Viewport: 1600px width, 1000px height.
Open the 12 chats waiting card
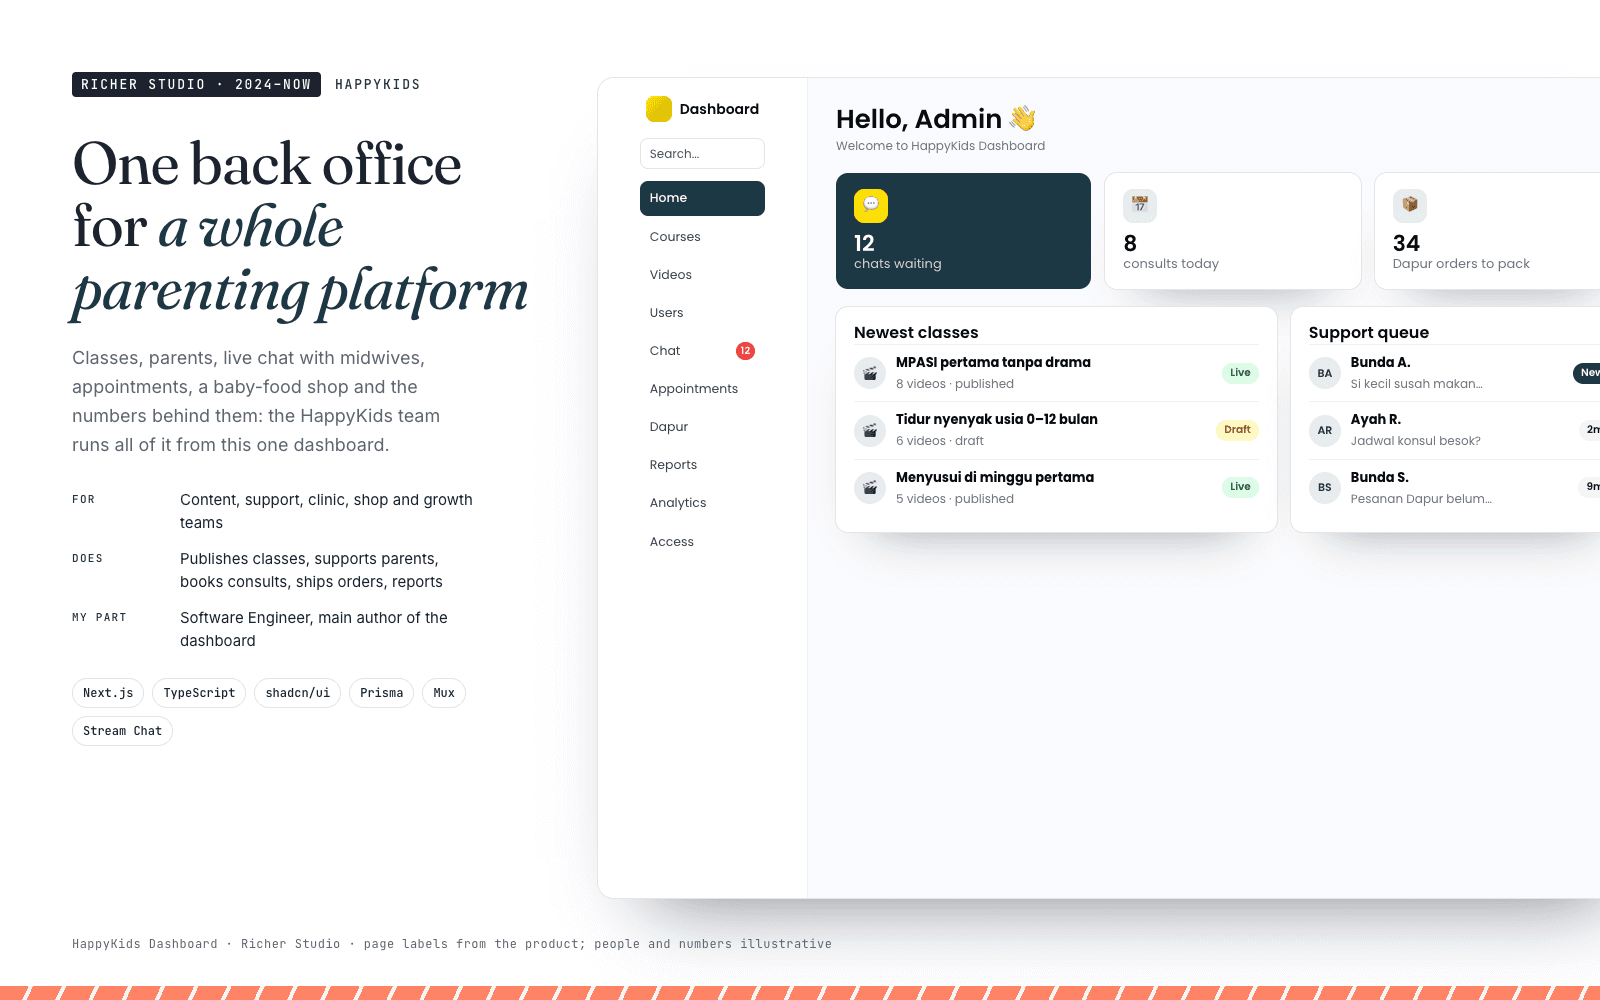point(963,231)
